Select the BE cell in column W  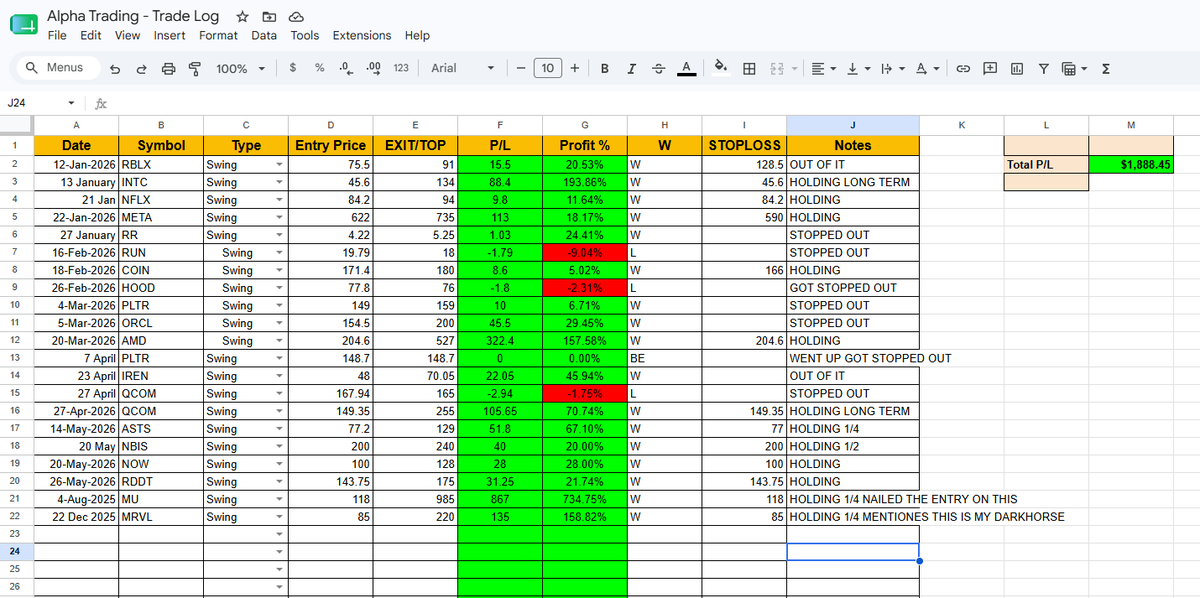click(664, 358)
